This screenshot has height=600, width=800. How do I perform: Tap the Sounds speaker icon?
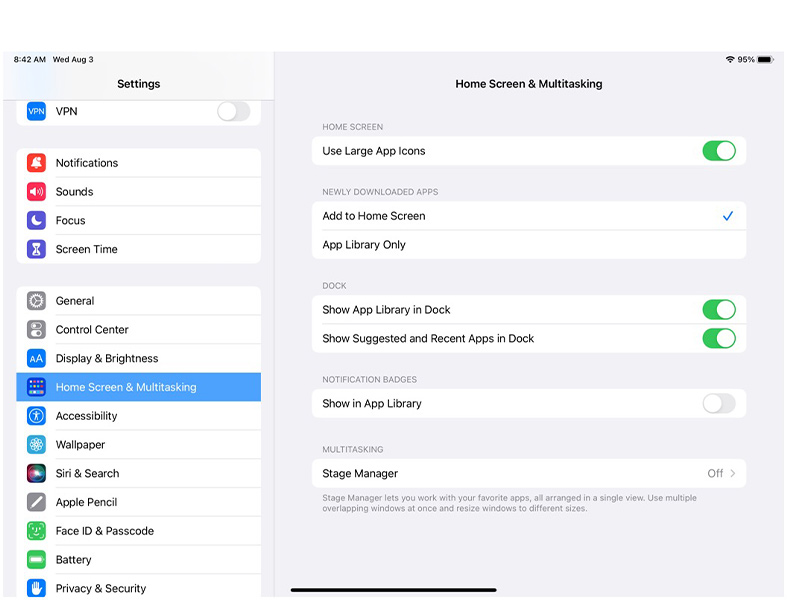[x=36, y=192]
